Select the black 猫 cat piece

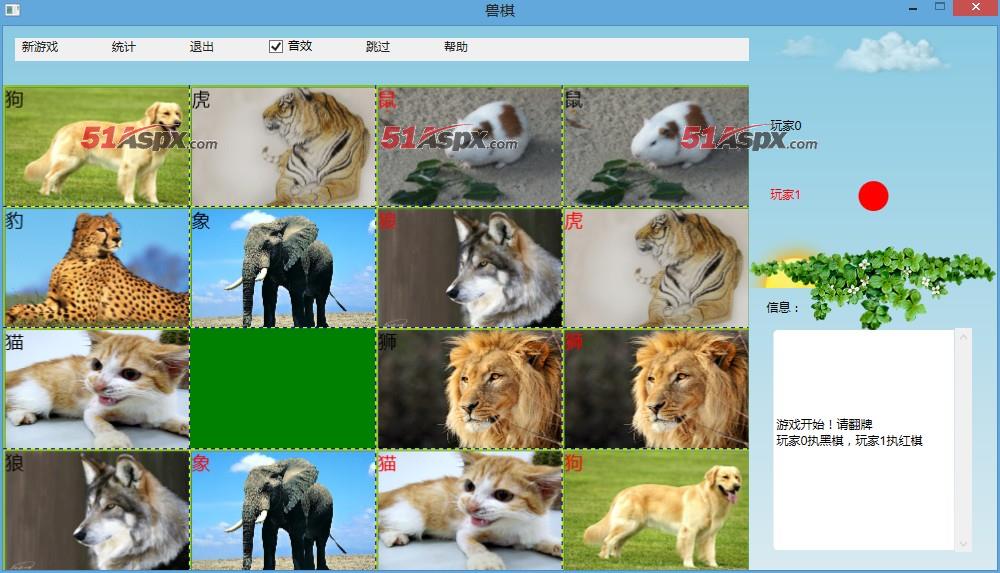96,389
